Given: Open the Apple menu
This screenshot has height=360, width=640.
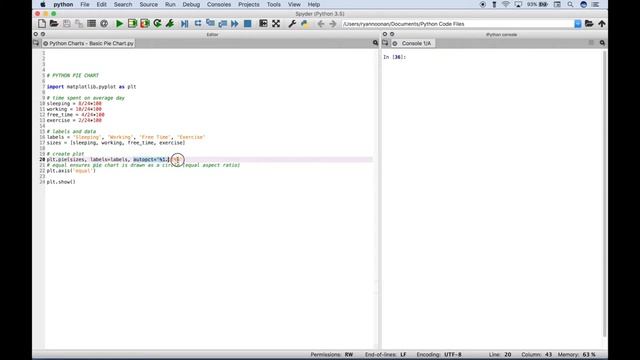Looking at the screenshot, I should [42, 4].
